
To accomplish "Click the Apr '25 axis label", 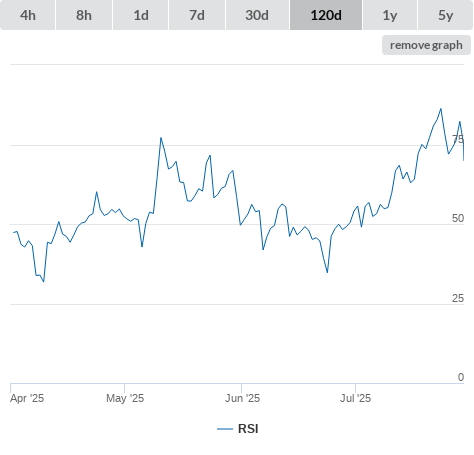I will (x=27, y=398).
